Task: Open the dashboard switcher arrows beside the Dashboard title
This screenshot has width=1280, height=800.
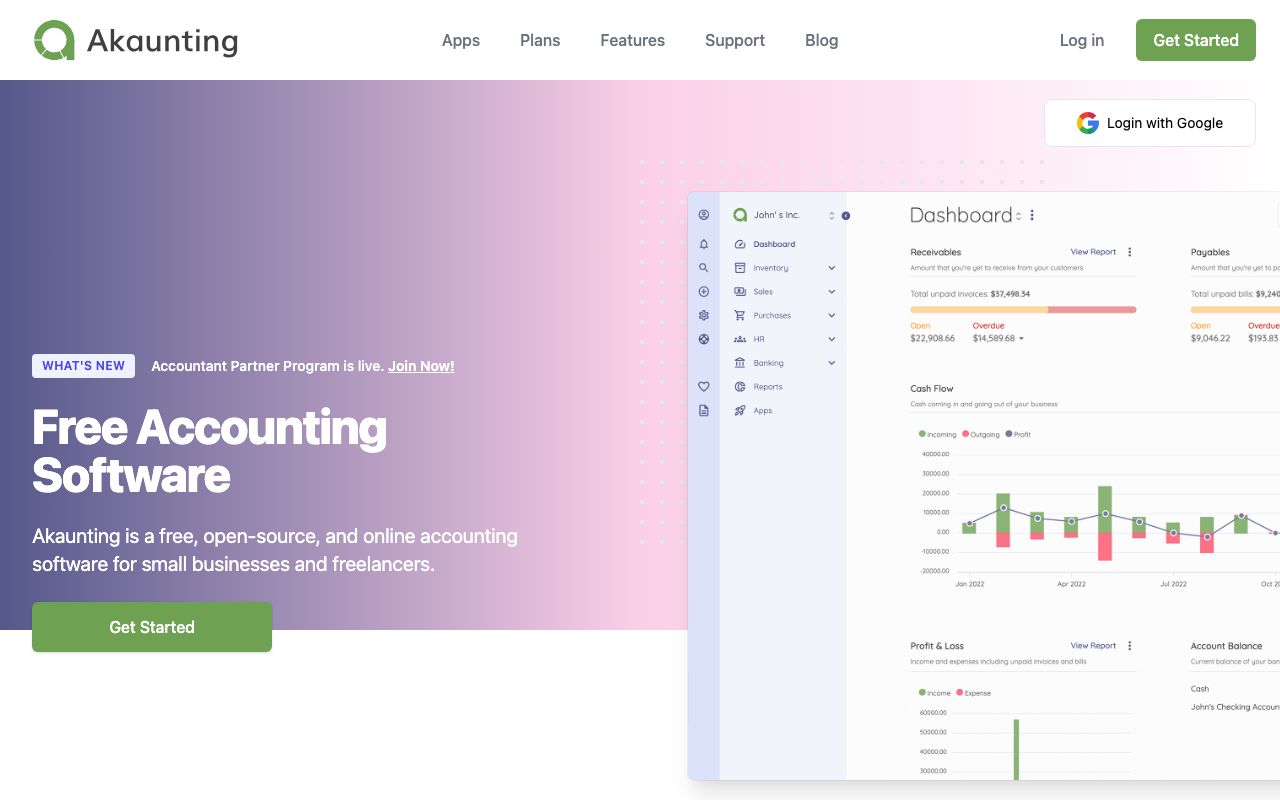Action: [x=1019, y=216]
